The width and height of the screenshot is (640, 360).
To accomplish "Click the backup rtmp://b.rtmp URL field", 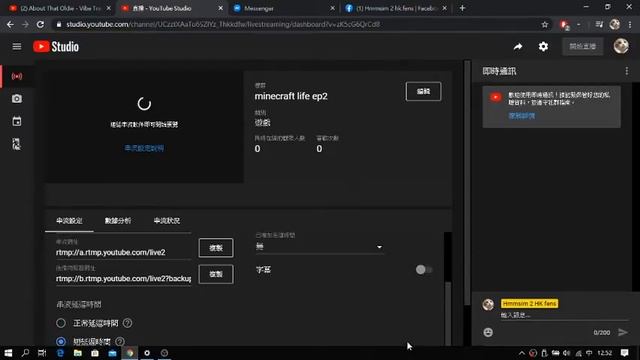I will coord(123,278).
